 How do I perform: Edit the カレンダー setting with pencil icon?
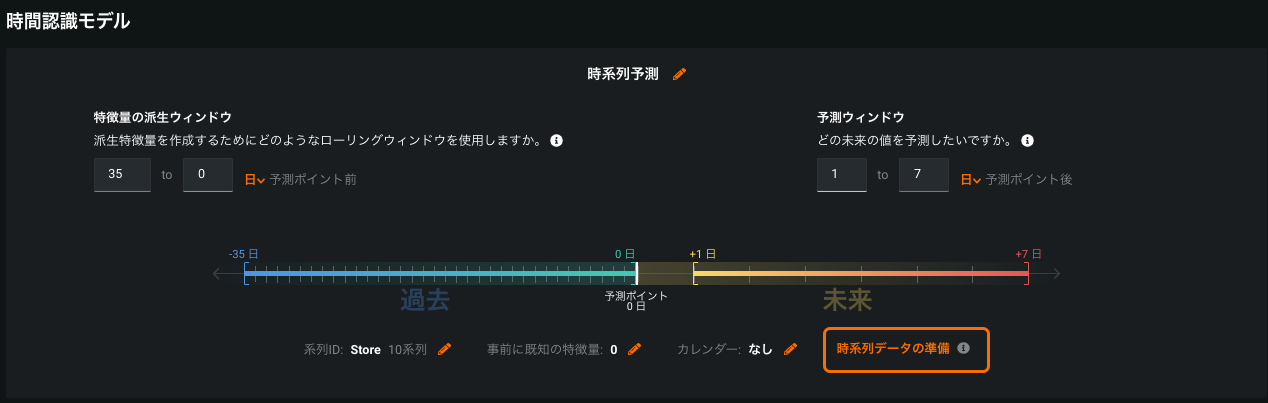click(790, 349)
